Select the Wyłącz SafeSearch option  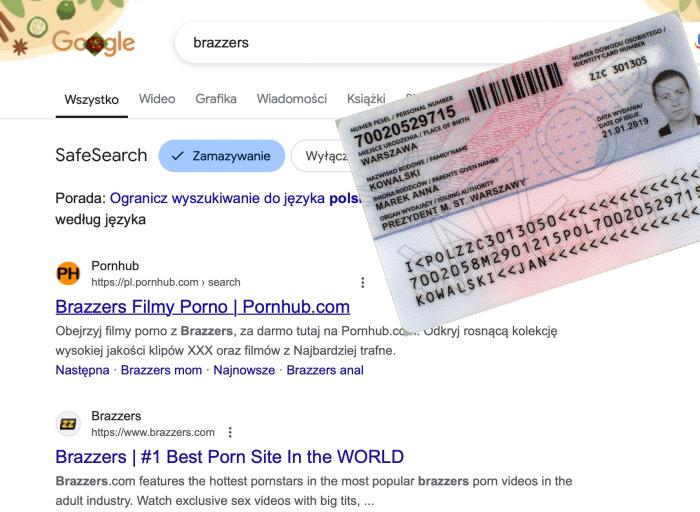pyautogui.click(x=320, y=156)
